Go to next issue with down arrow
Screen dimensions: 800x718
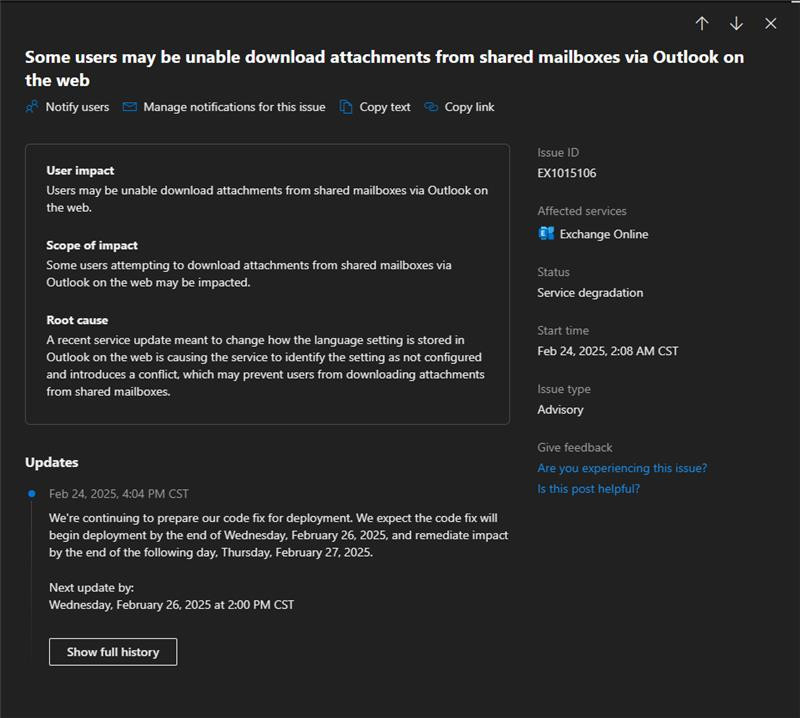736,23
